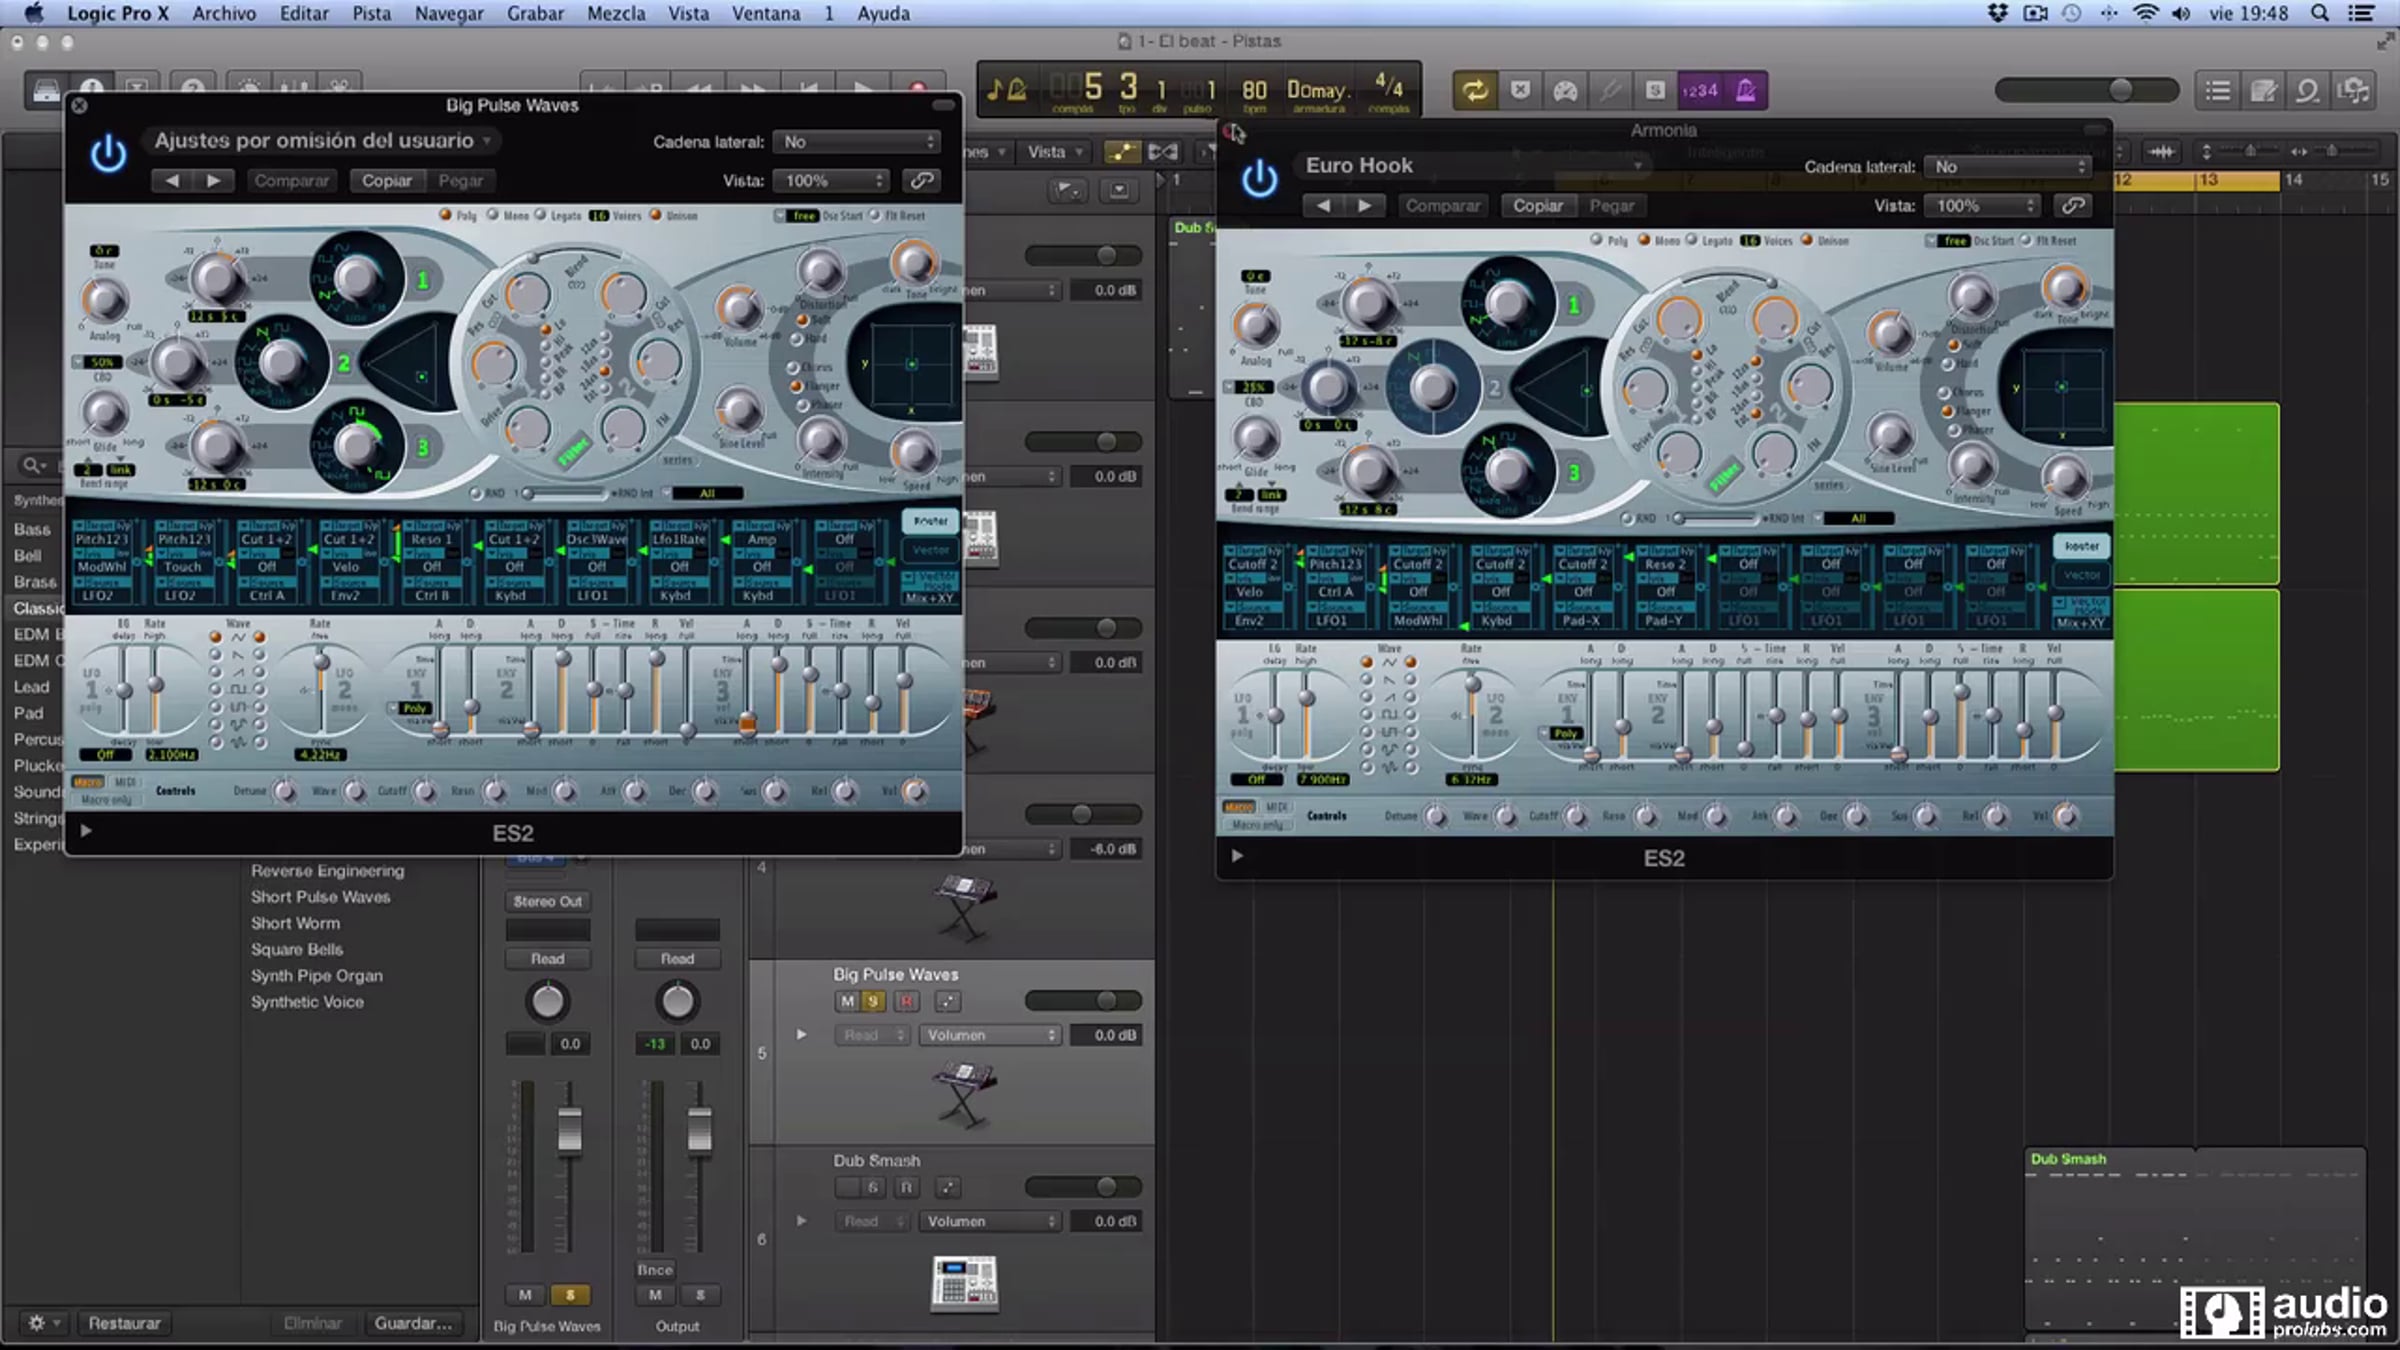Solo the Big Pulse Waves track
2400x1350 pixels.
(x=873, y=1001)
